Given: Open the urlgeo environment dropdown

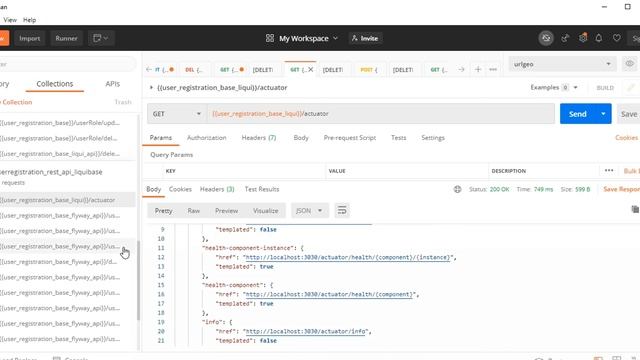Looking at the screenshot, I should 562,64.
